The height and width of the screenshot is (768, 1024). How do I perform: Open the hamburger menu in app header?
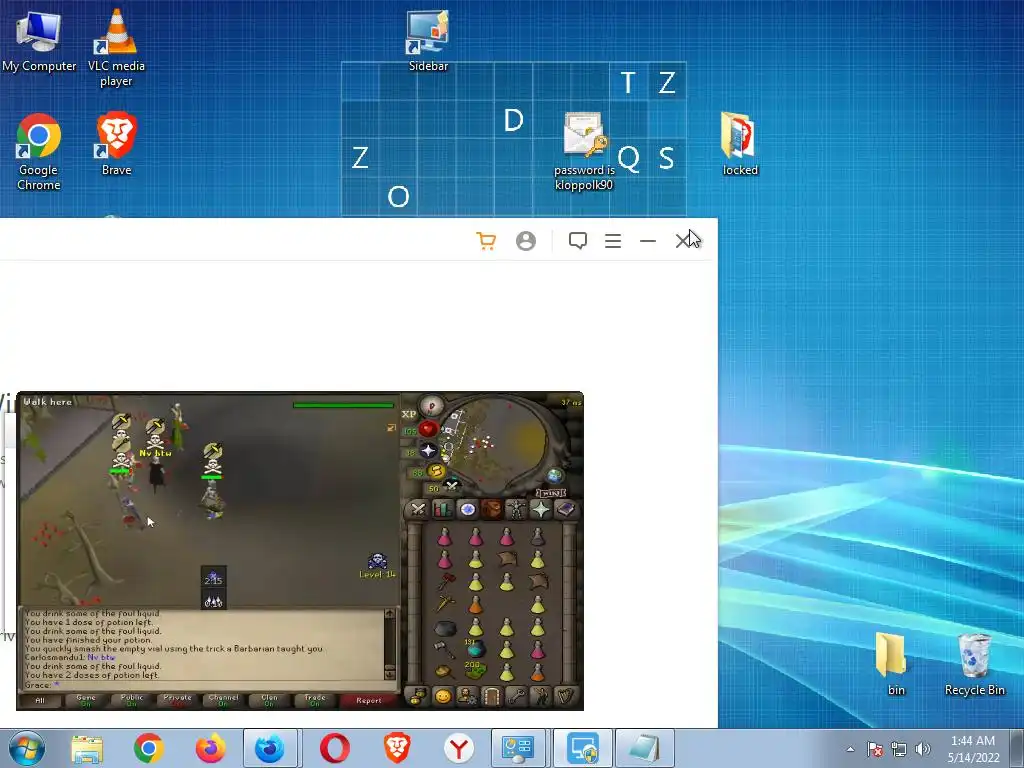coord(613,241)
